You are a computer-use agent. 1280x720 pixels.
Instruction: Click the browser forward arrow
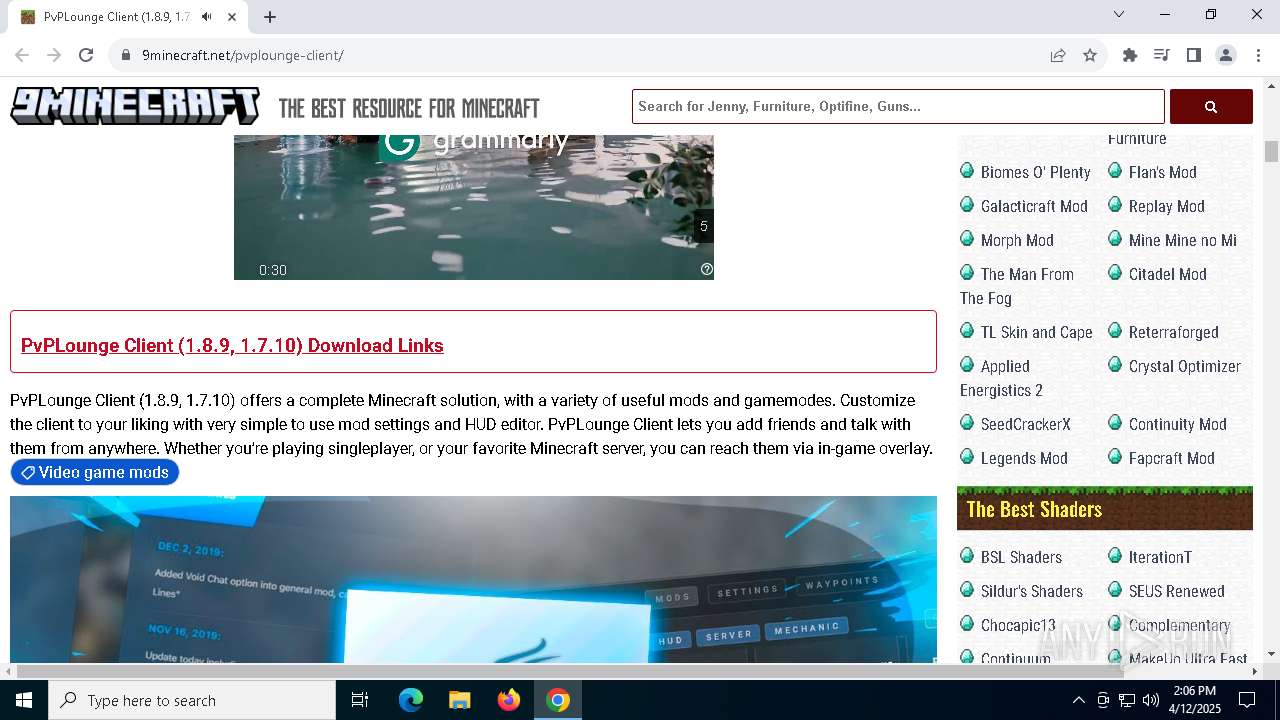pos(54,55)
